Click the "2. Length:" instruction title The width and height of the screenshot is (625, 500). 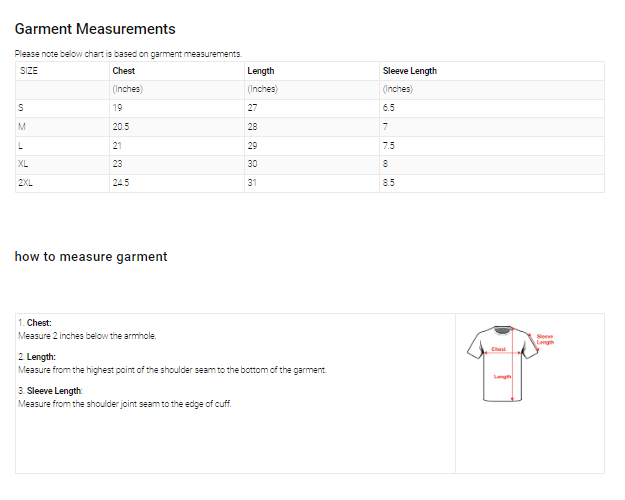point(37,357)
